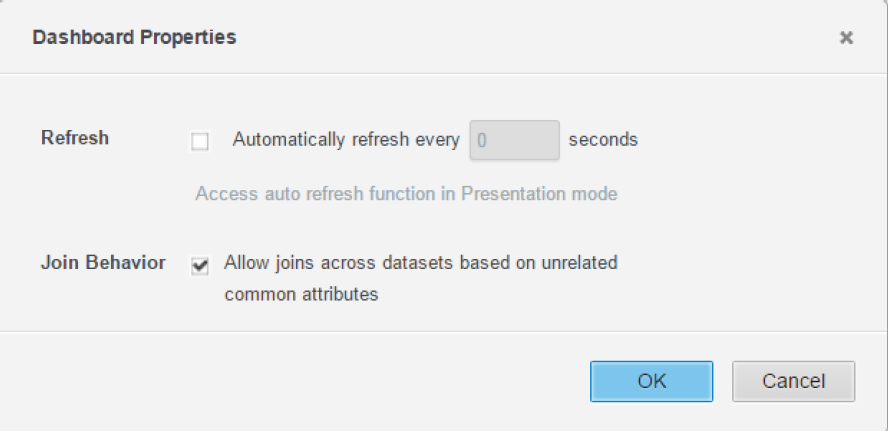
Task: Click the 'Automatically refresh every' label text
Action: 345,140
